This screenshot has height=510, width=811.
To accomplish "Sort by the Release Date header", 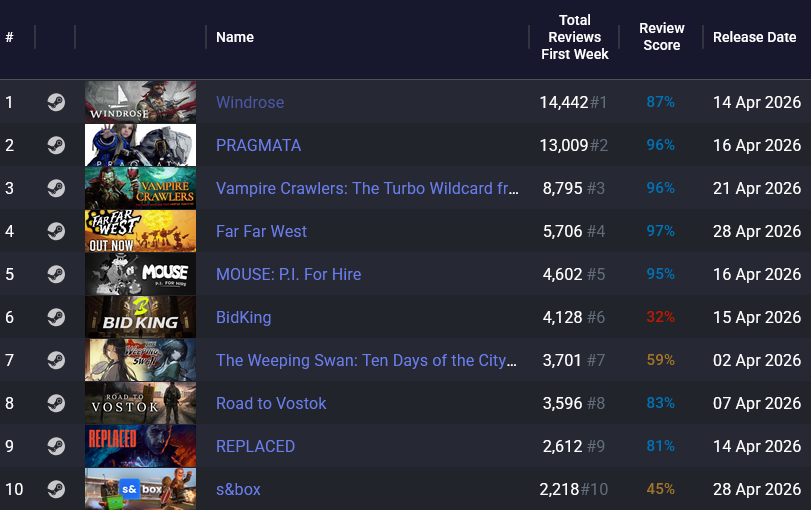I will click(x=755, y=37).
